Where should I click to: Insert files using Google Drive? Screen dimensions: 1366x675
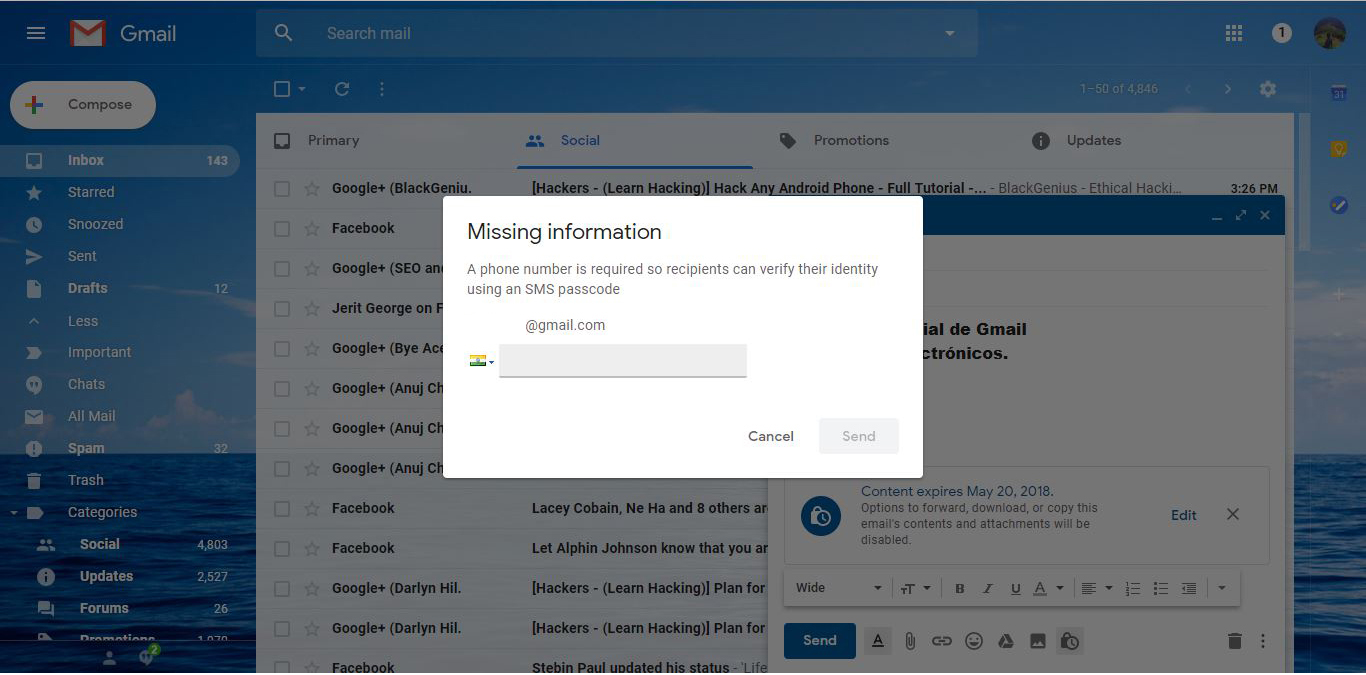point(1006,641)
